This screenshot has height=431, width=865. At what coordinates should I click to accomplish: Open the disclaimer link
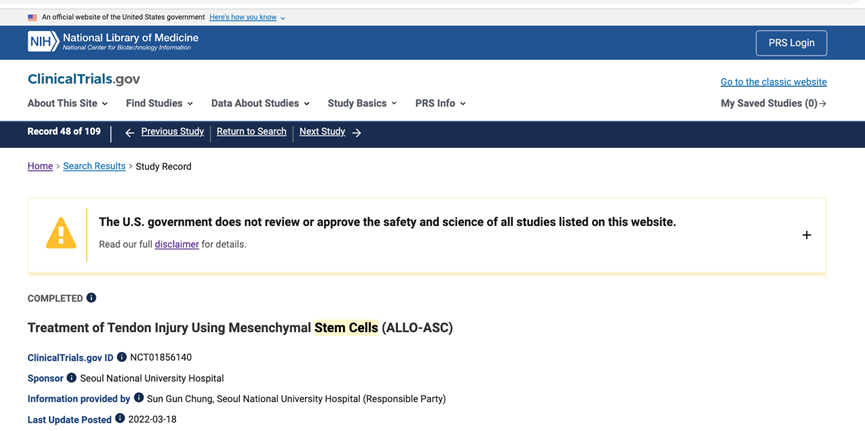coord(177,244)
